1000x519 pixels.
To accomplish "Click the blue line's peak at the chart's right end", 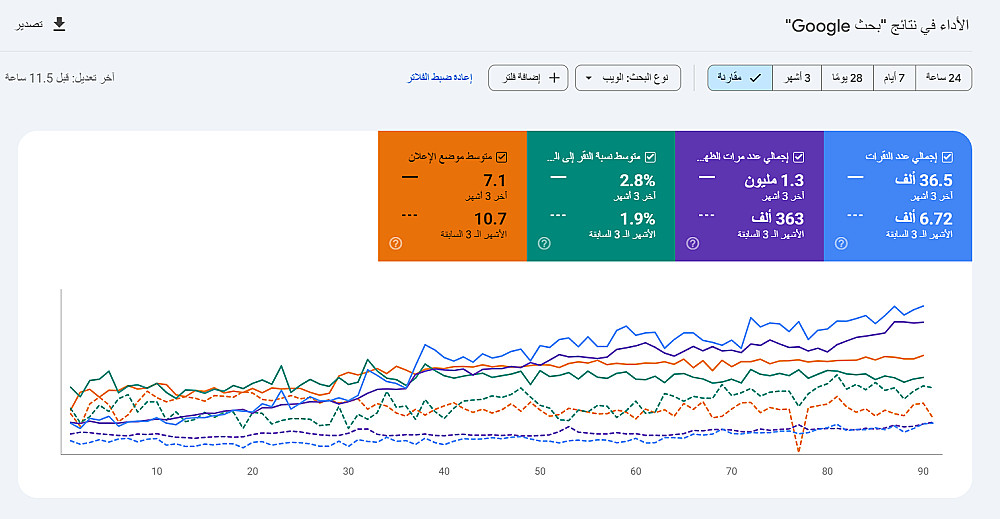I will coord(922,306).
